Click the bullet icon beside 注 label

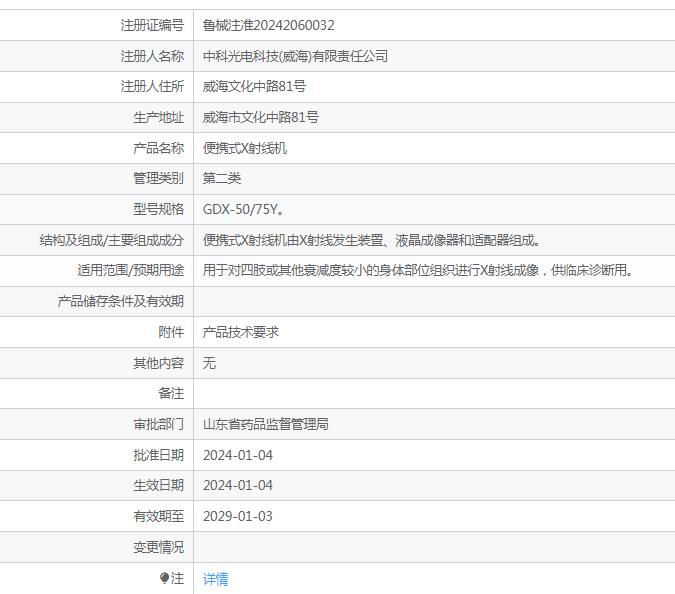[x=164, y=578]
